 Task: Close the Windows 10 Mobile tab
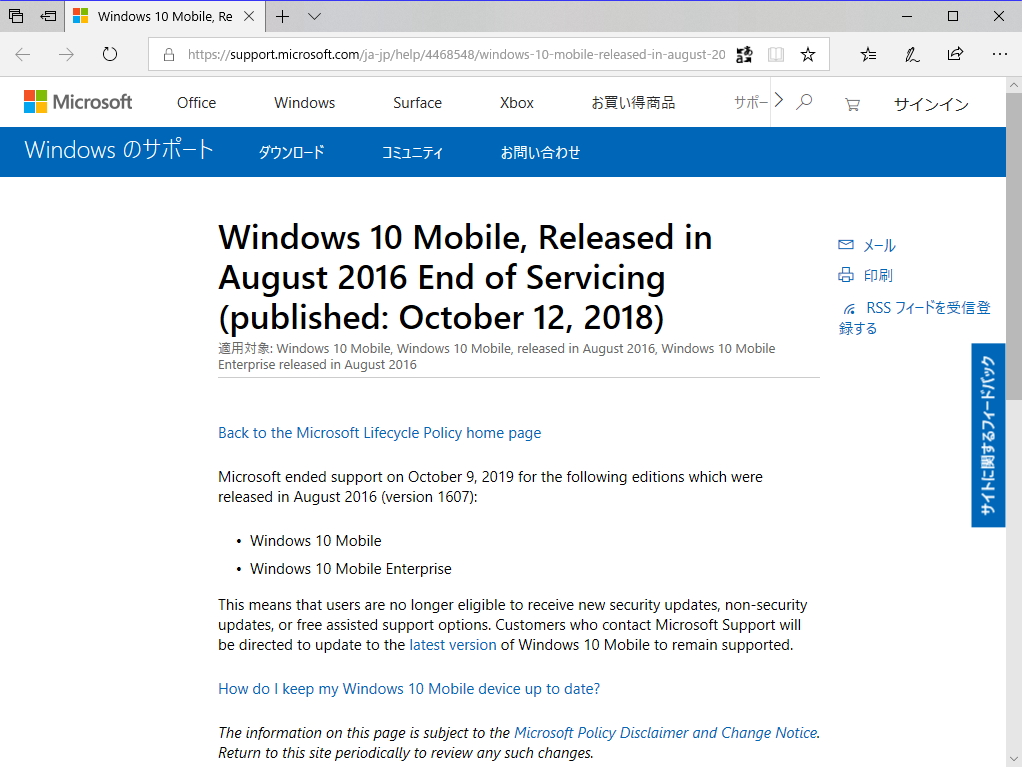(x=249, y=16)
